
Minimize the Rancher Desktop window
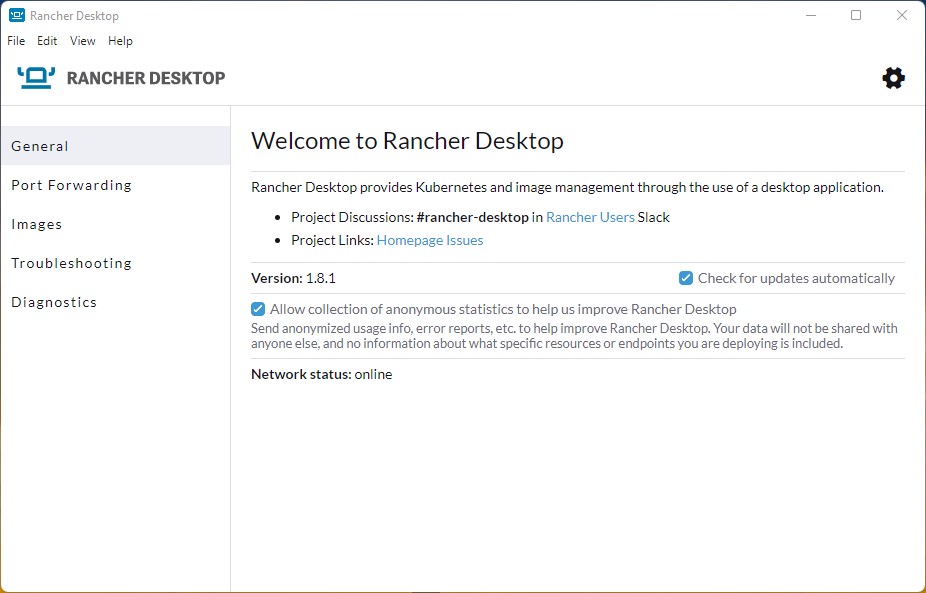point(811,15)
